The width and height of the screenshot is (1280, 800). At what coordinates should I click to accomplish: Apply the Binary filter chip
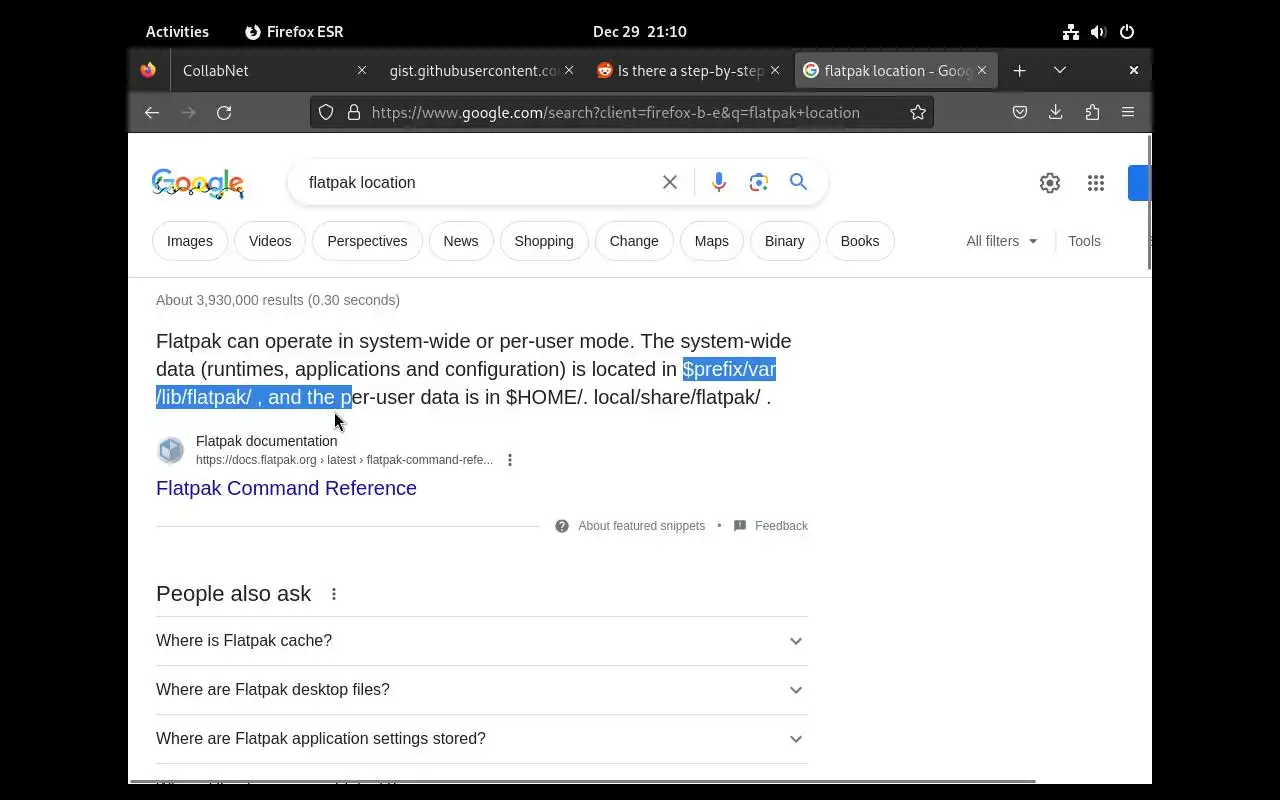(785, 241)
